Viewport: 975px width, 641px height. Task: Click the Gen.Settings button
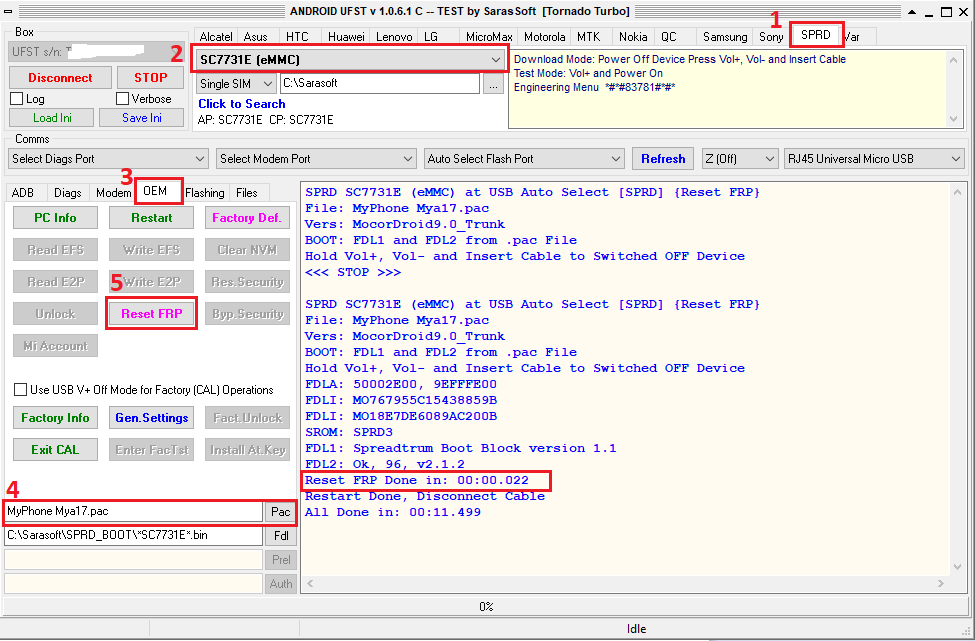[152, 418]
